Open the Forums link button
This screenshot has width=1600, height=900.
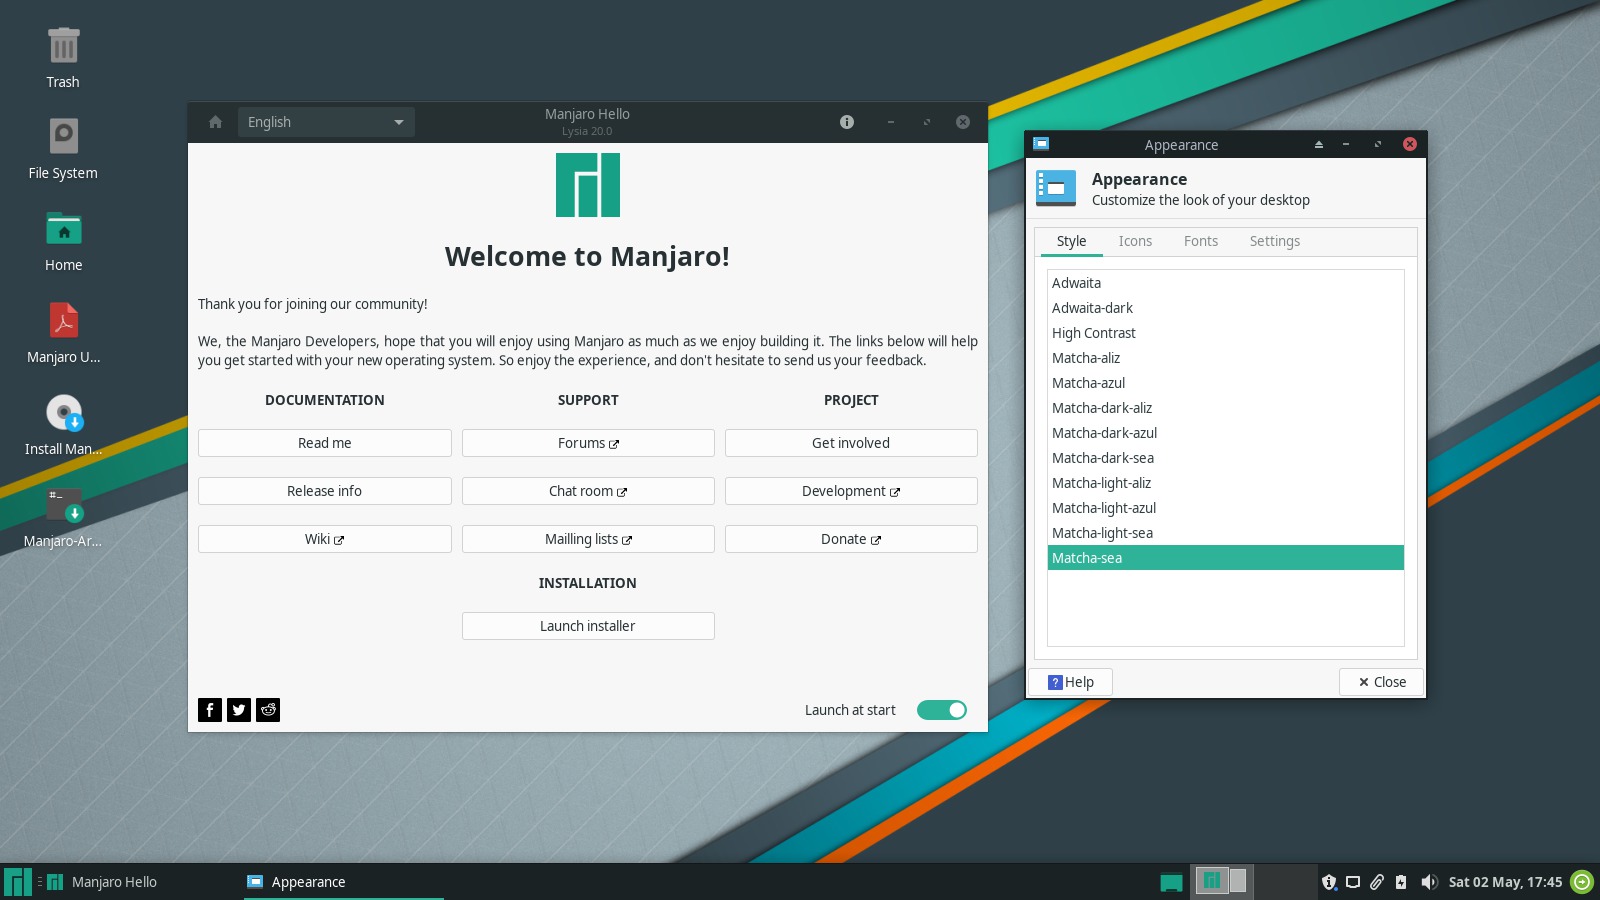pos(588,443)
